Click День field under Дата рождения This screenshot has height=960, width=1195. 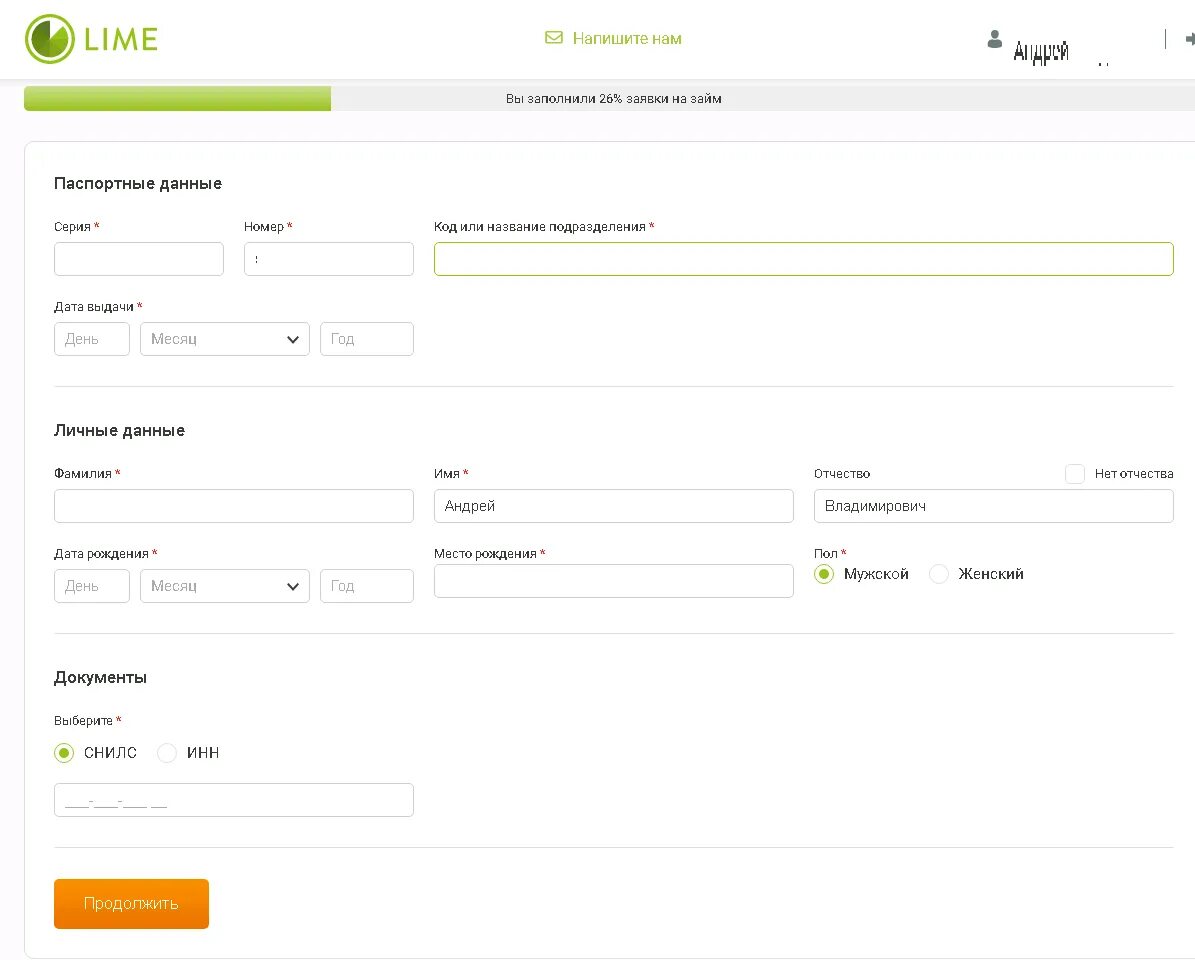pyautogui.click(x=91, y=586)
